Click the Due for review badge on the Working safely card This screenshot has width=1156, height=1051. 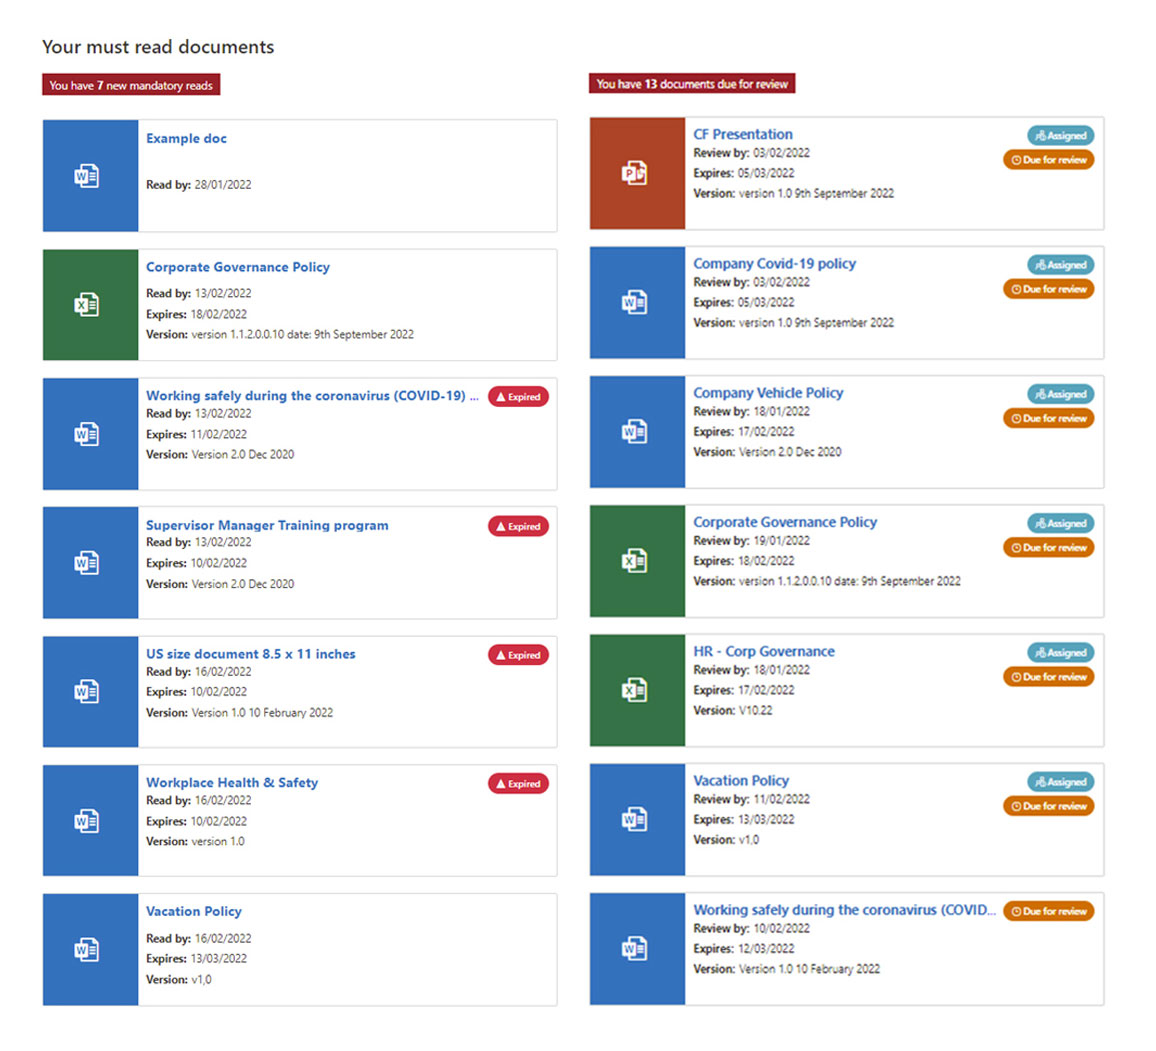pyautogui.click(x=1048, y=912)
